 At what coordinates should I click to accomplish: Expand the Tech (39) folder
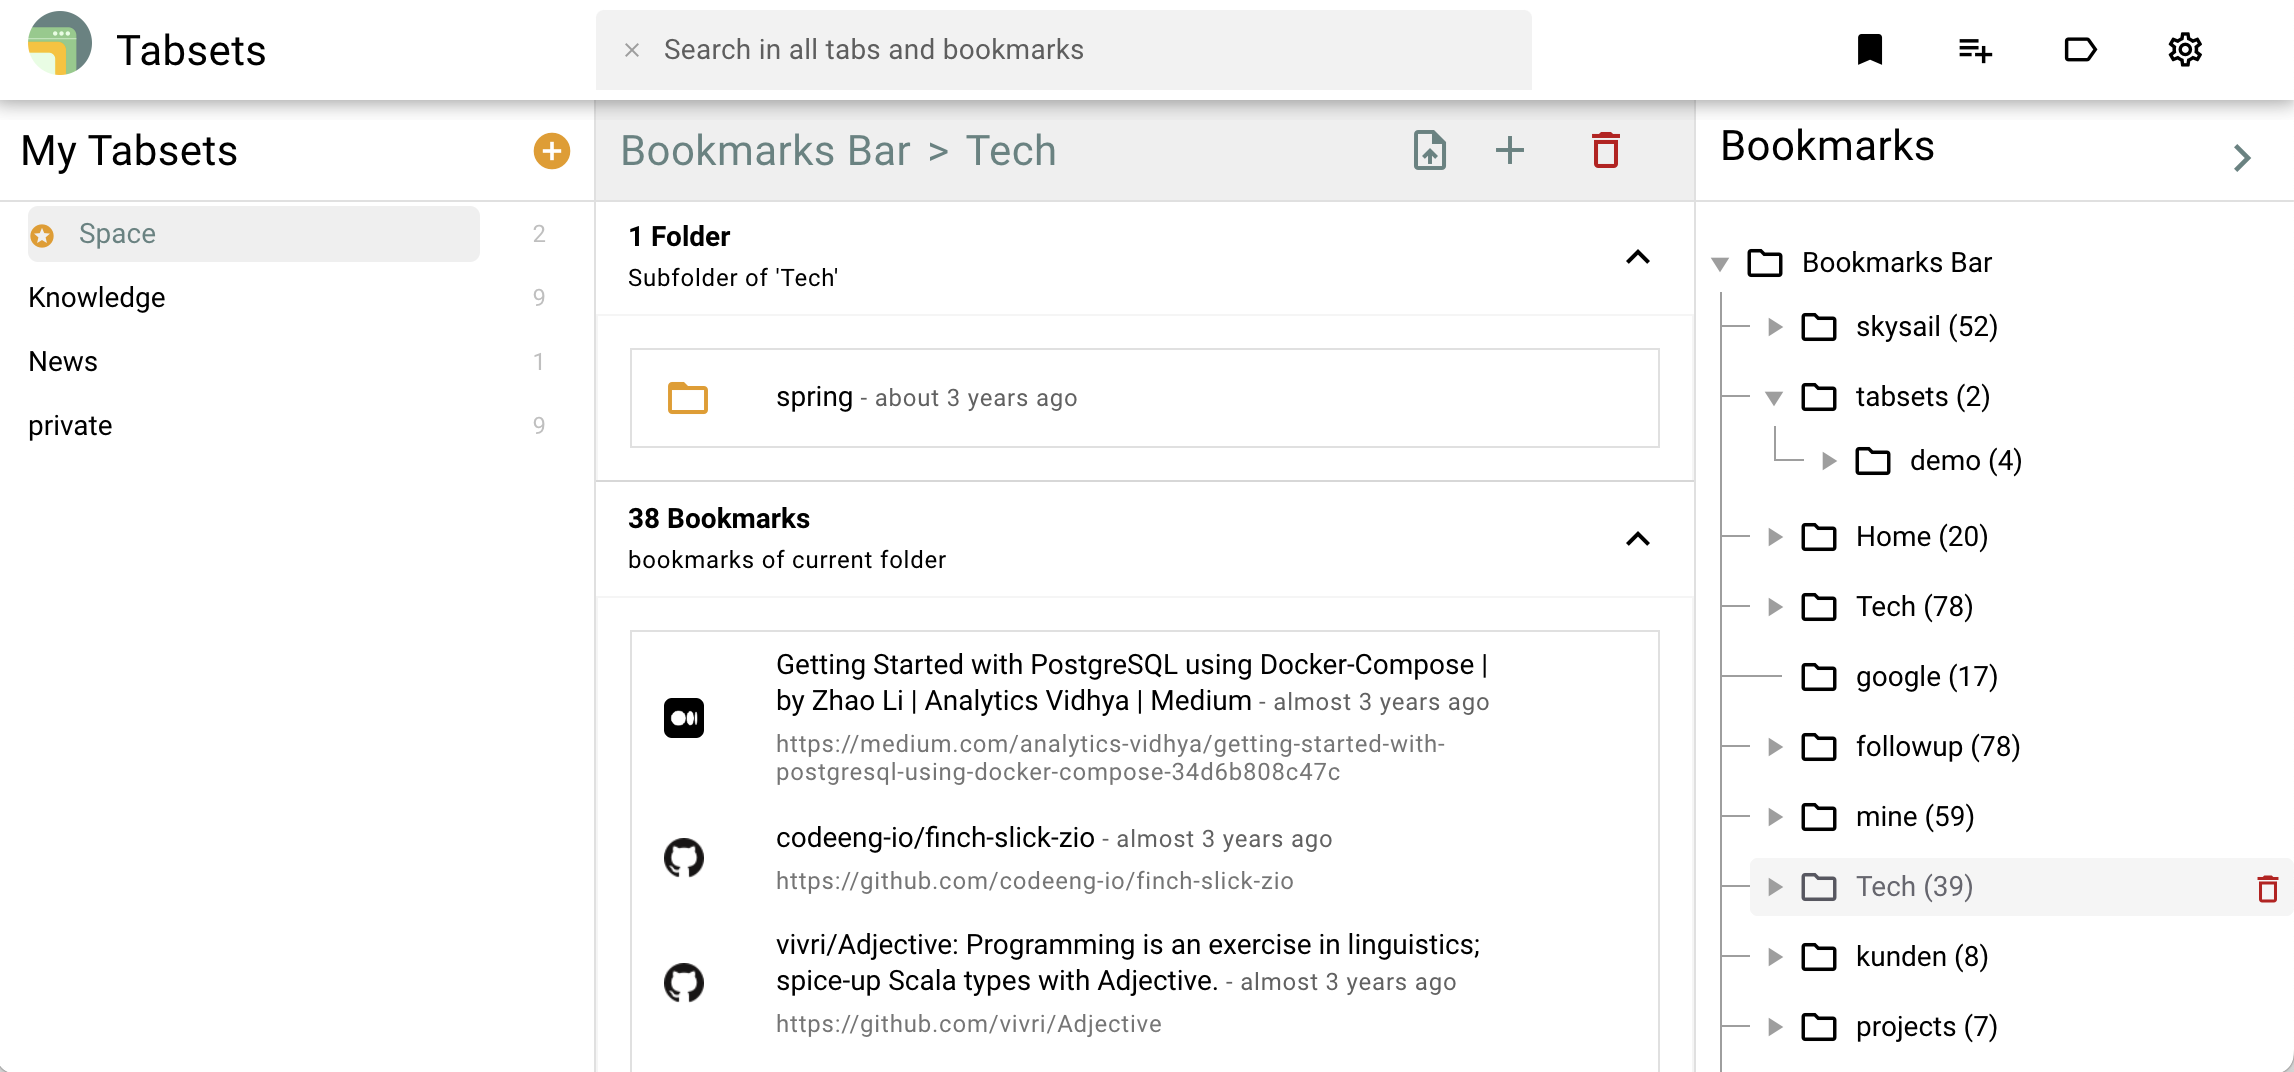pyautogui.click(x=1775, y=887)
